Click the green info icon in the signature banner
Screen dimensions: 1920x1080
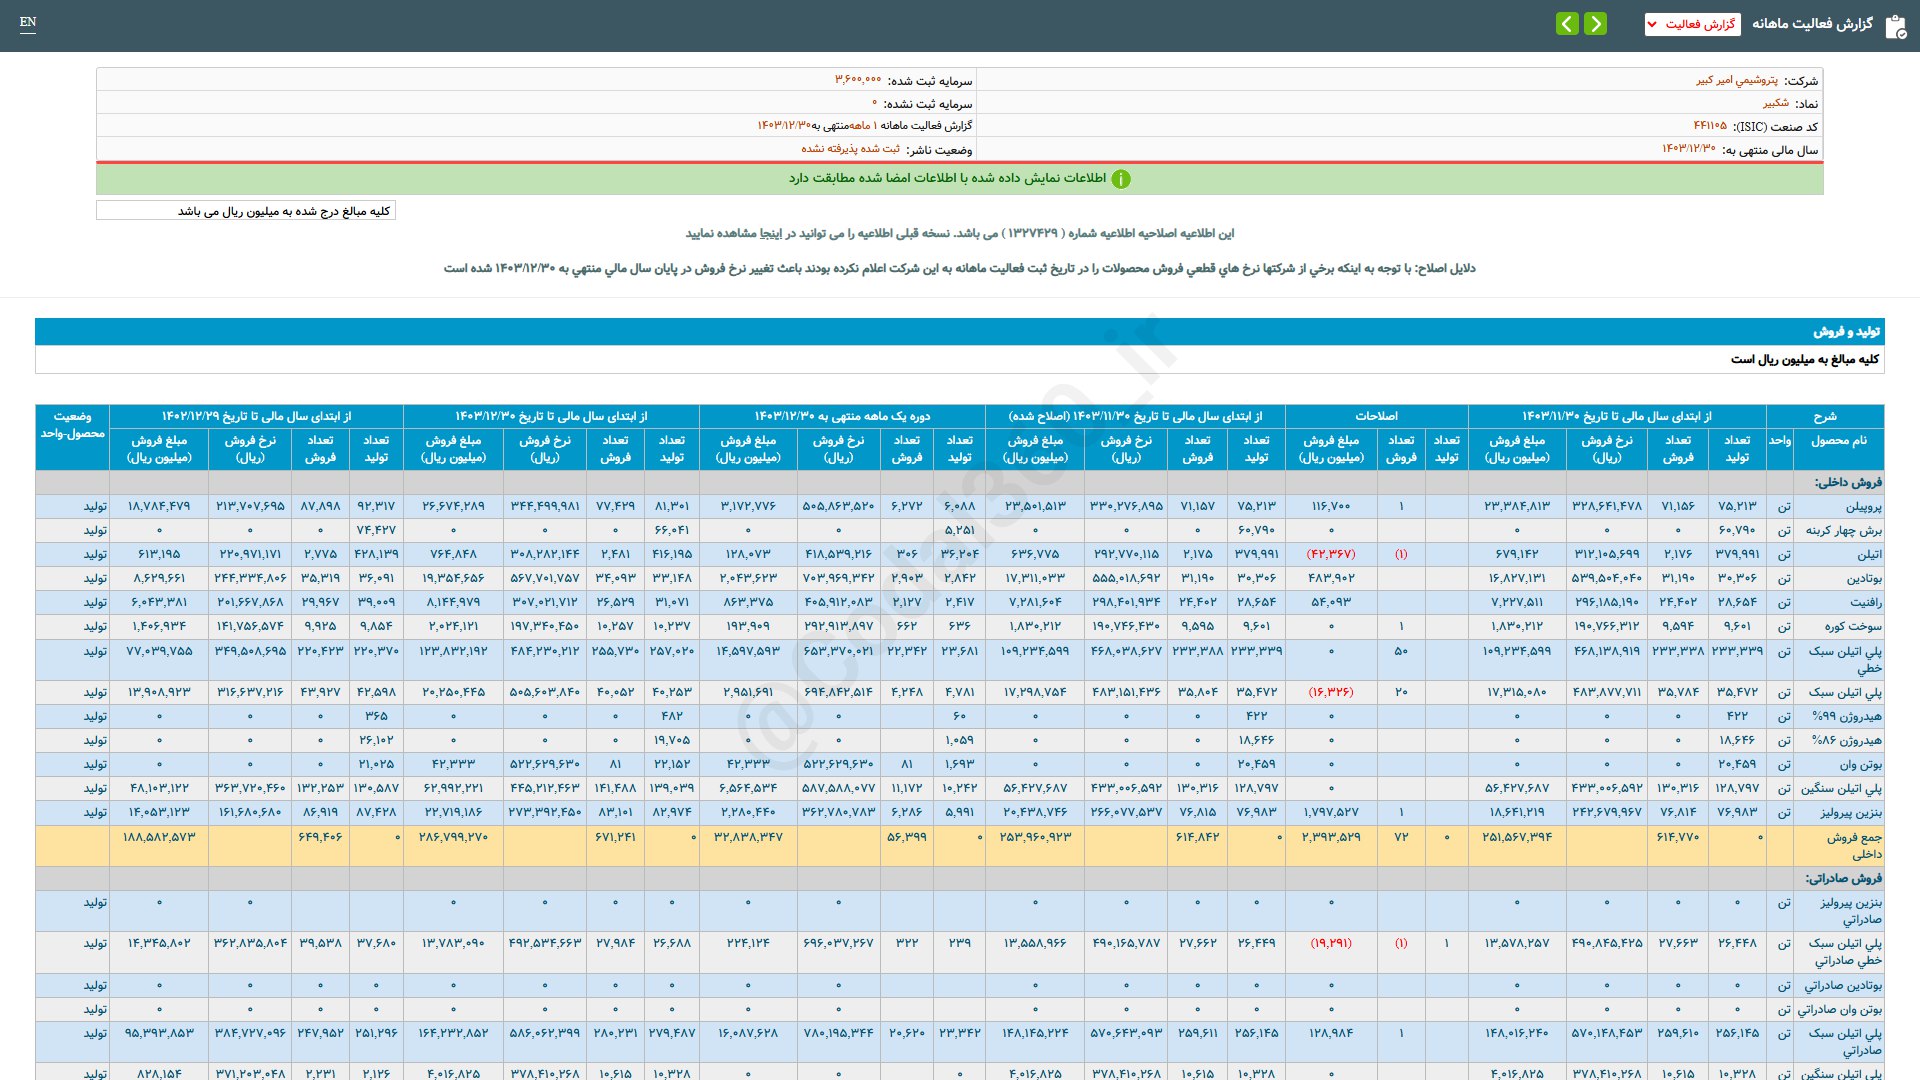coord(1121,179)
